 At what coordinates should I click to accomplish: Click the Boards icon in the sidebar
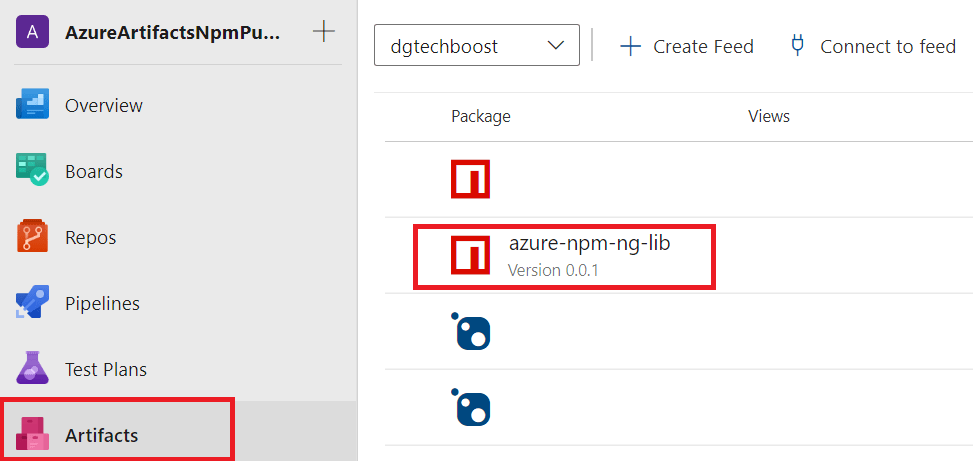32,171
